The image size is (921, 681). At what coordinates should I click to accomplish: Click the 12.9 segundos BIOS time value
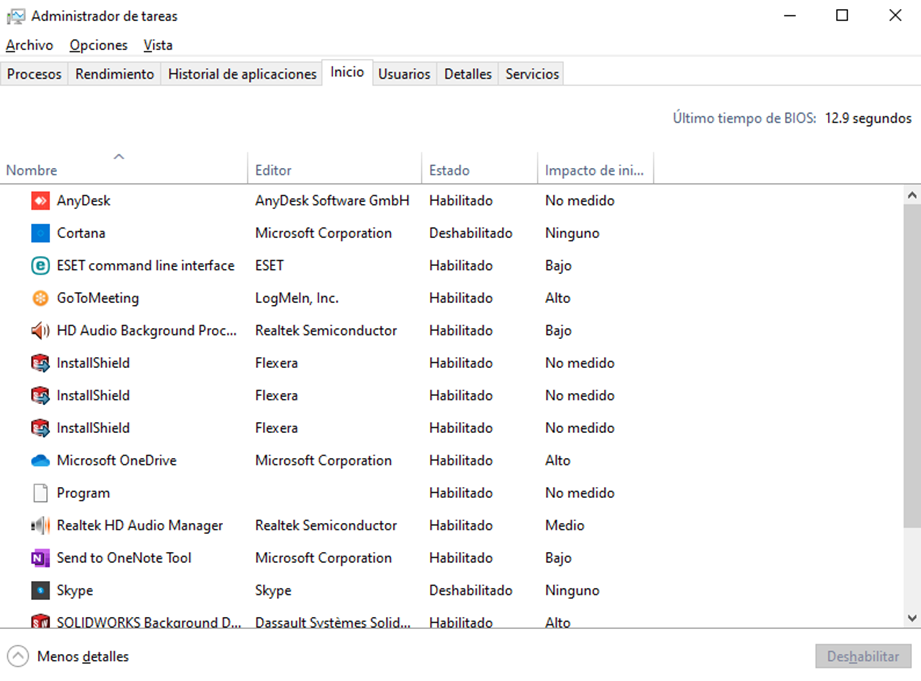[868, 118]
